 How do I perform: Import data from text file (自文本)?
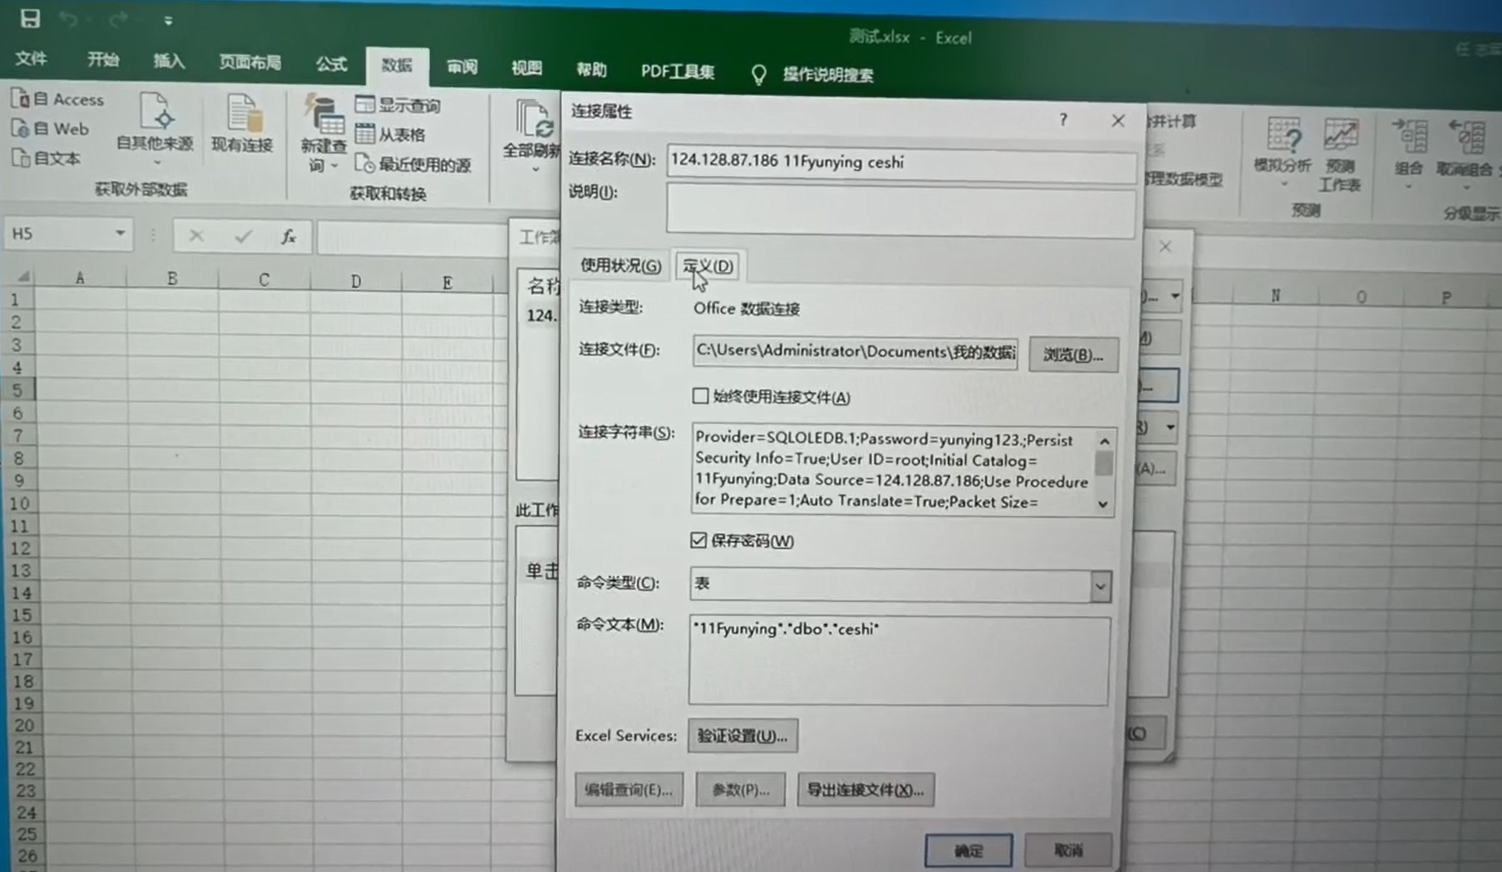click(46, 158)
